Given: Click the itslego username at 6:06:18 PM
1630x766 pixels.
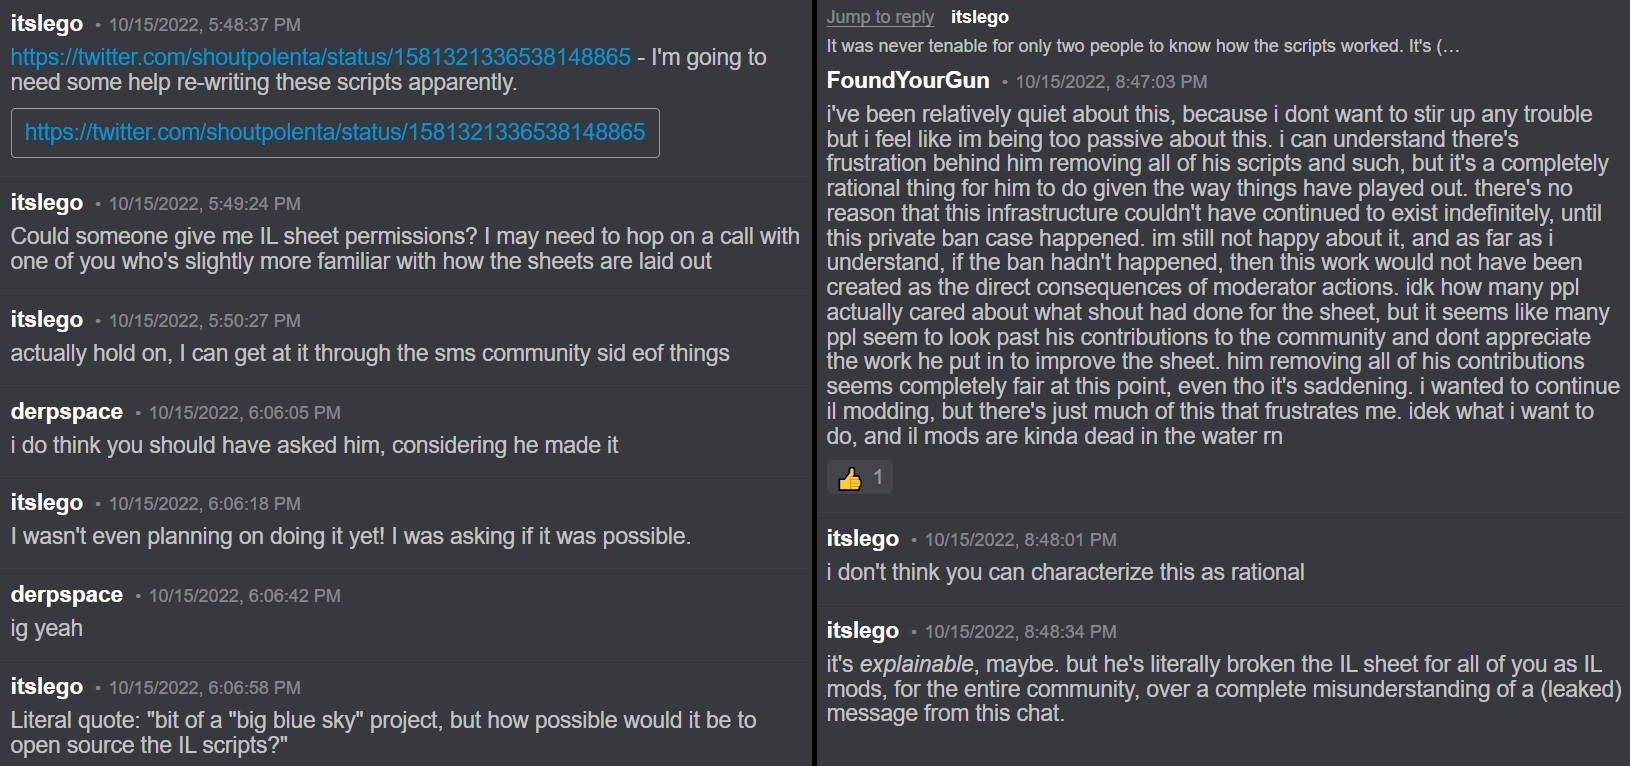Looking at the screenshot, I should coord(47,503).
